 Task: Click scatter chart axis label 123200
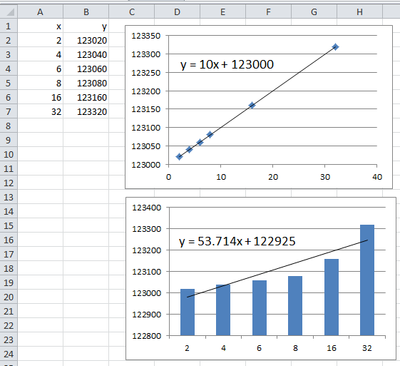[x=146, y=91]
